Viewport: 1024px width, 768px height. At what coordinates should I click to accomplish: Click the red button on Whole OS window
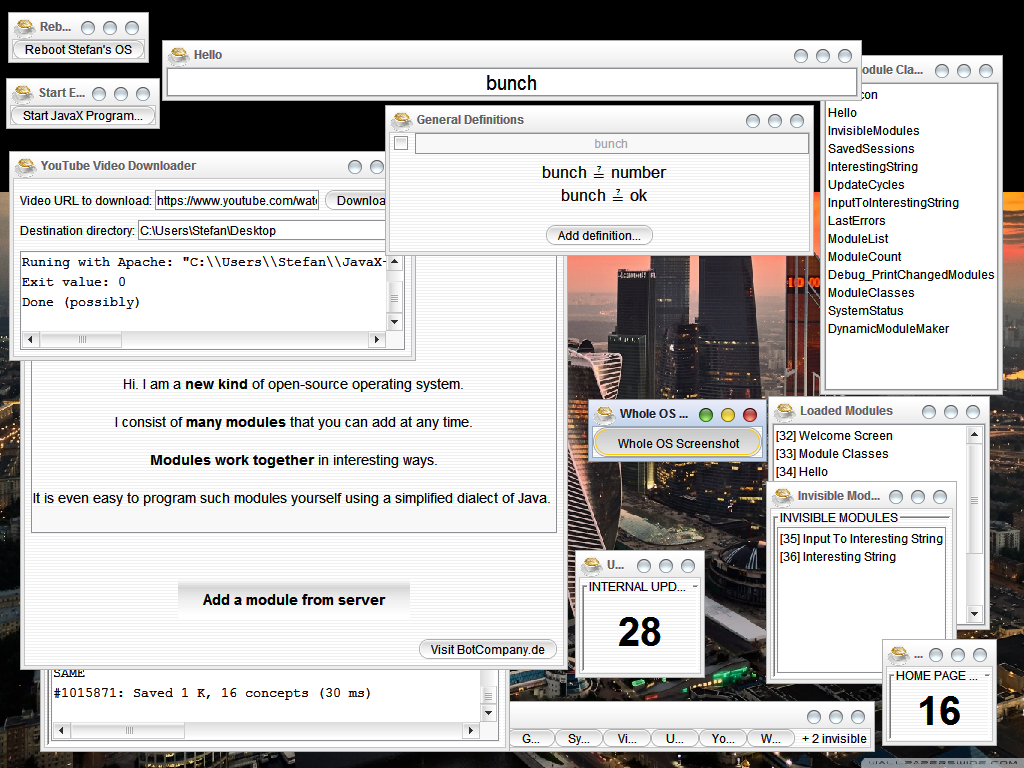pos(750,415)
